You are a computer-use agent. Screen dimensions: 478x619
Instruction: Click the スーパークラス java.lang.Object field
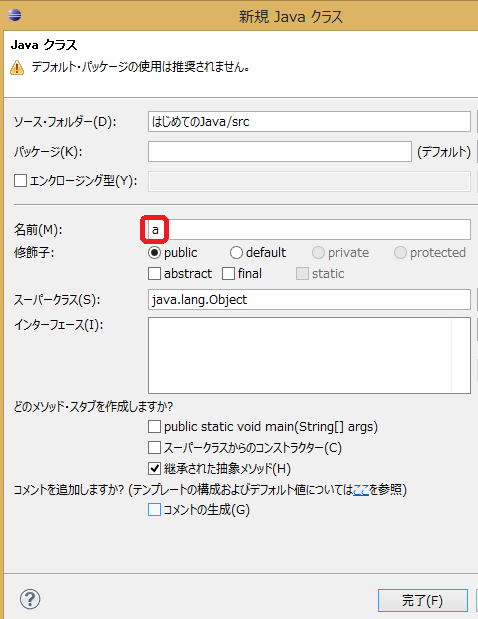point(309,300)
